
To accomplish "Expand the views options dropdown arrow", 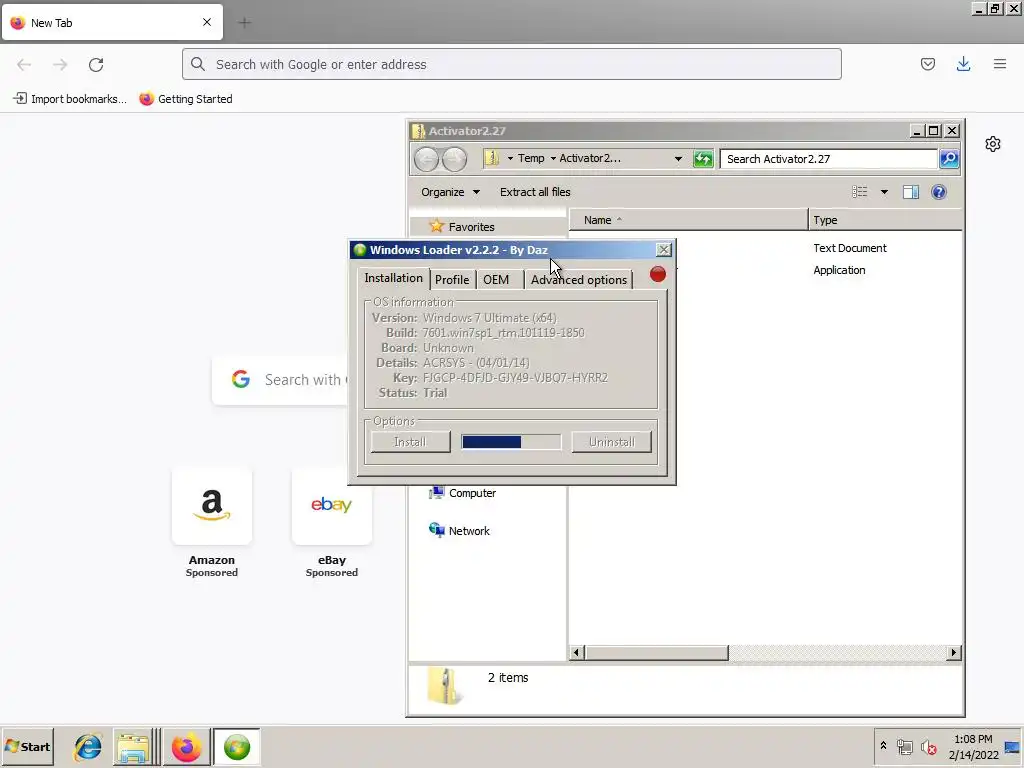I will tap(884, 192).
